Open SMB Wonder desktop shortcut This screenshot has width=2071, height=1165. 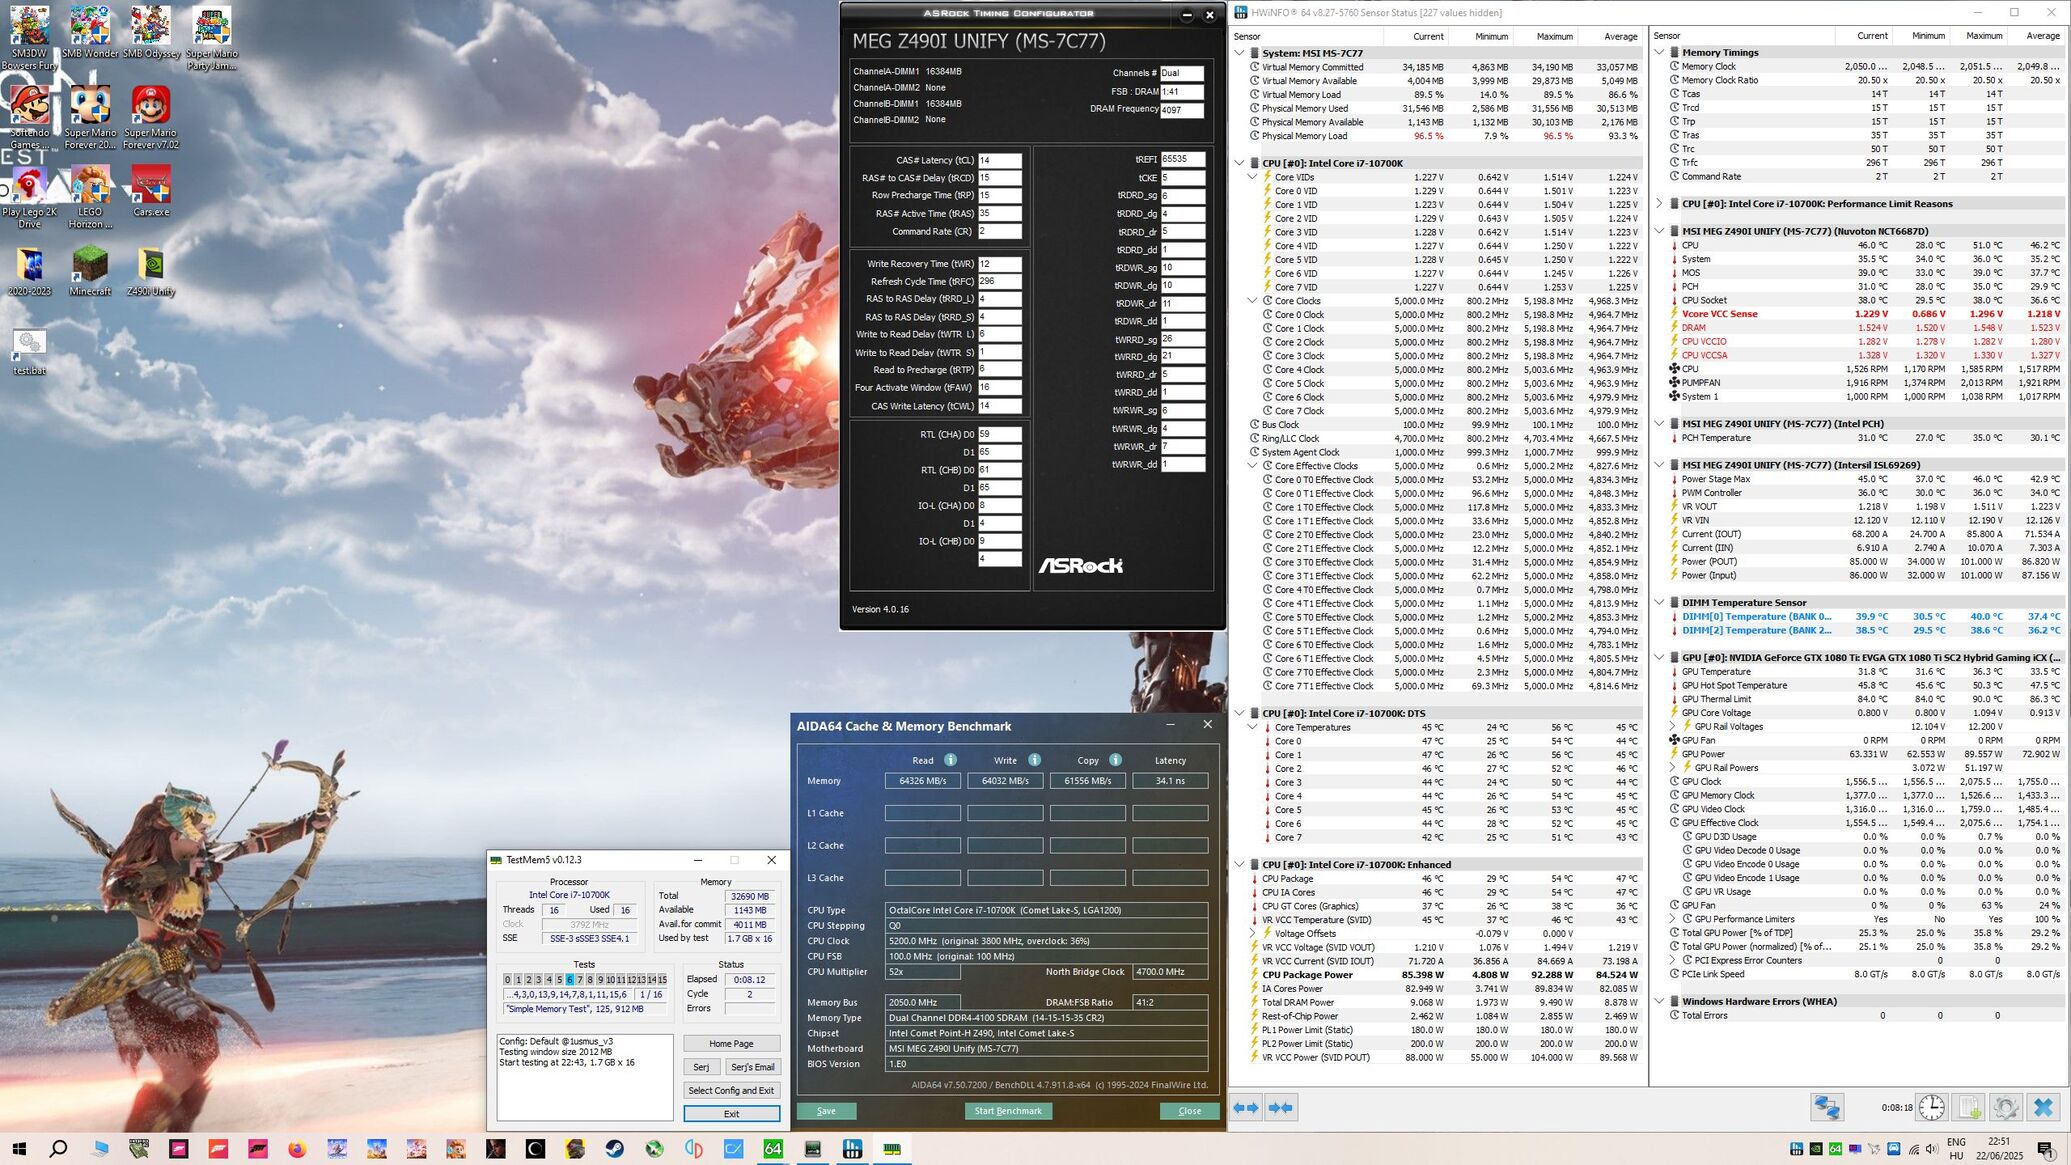[x=90, y=32]
